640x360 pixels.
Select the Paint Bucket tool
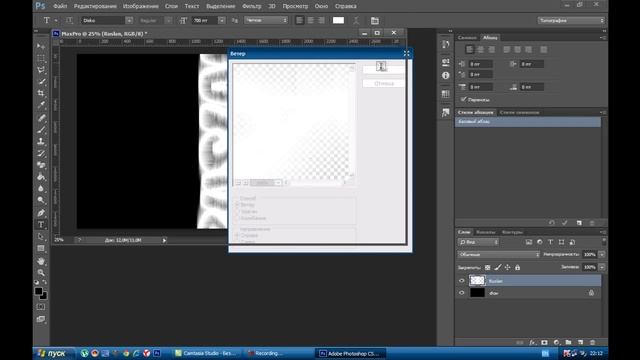[x=41, y=177]
